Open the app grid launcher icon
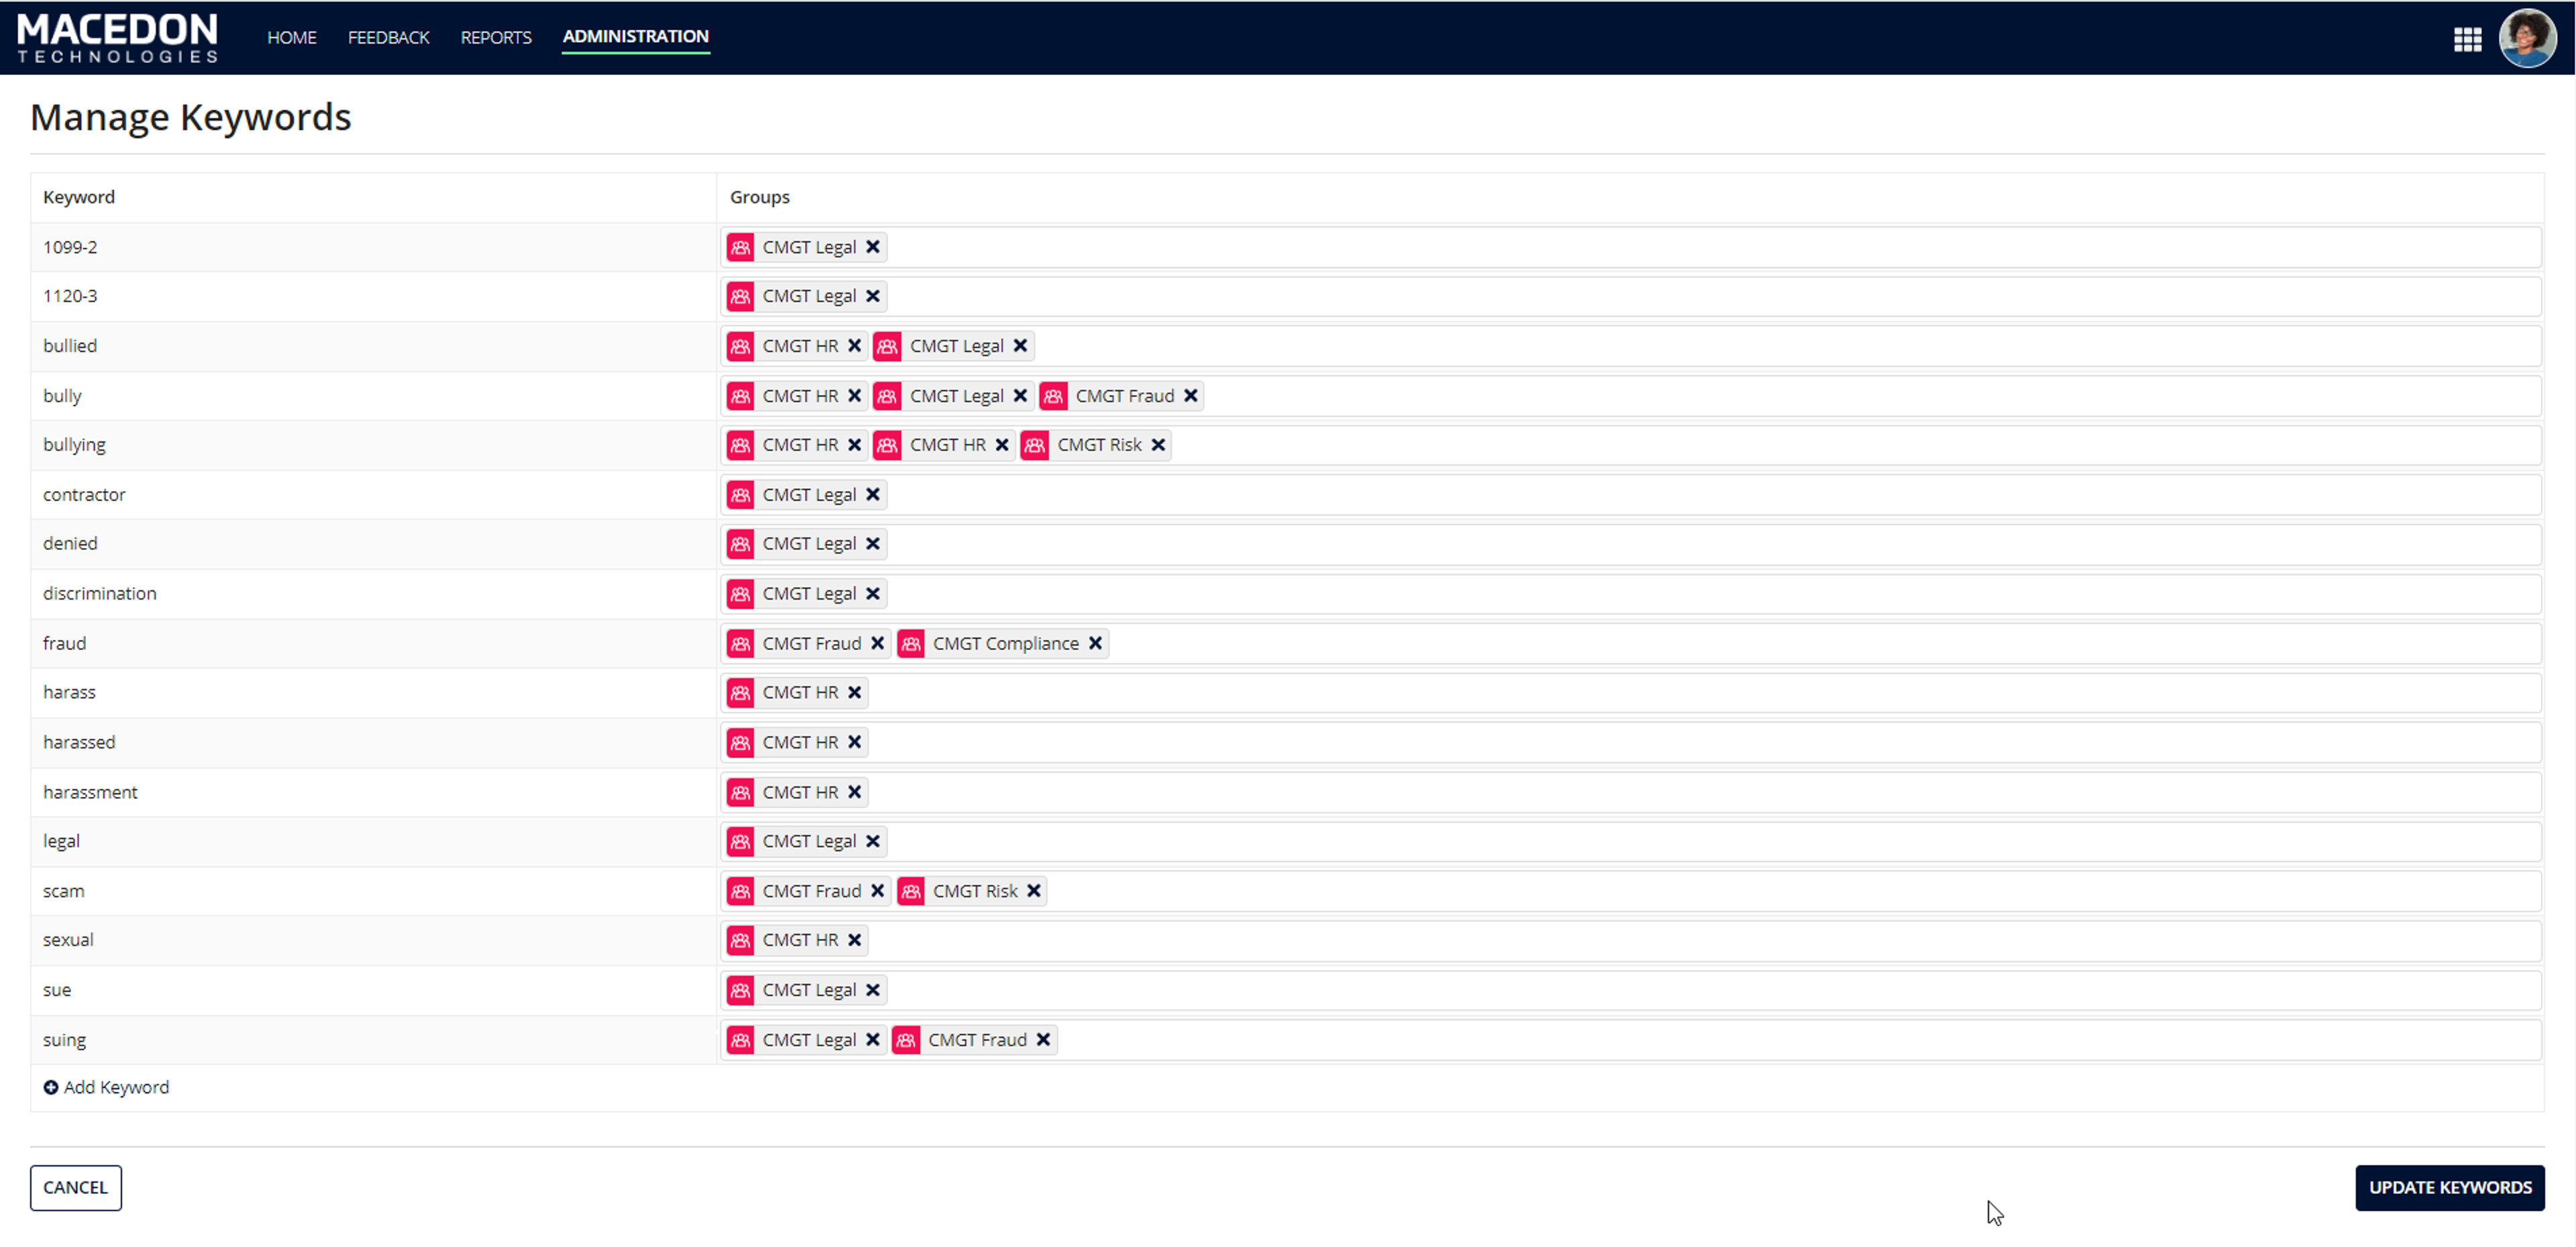 pyautogui.click(x=2467, y=39)
